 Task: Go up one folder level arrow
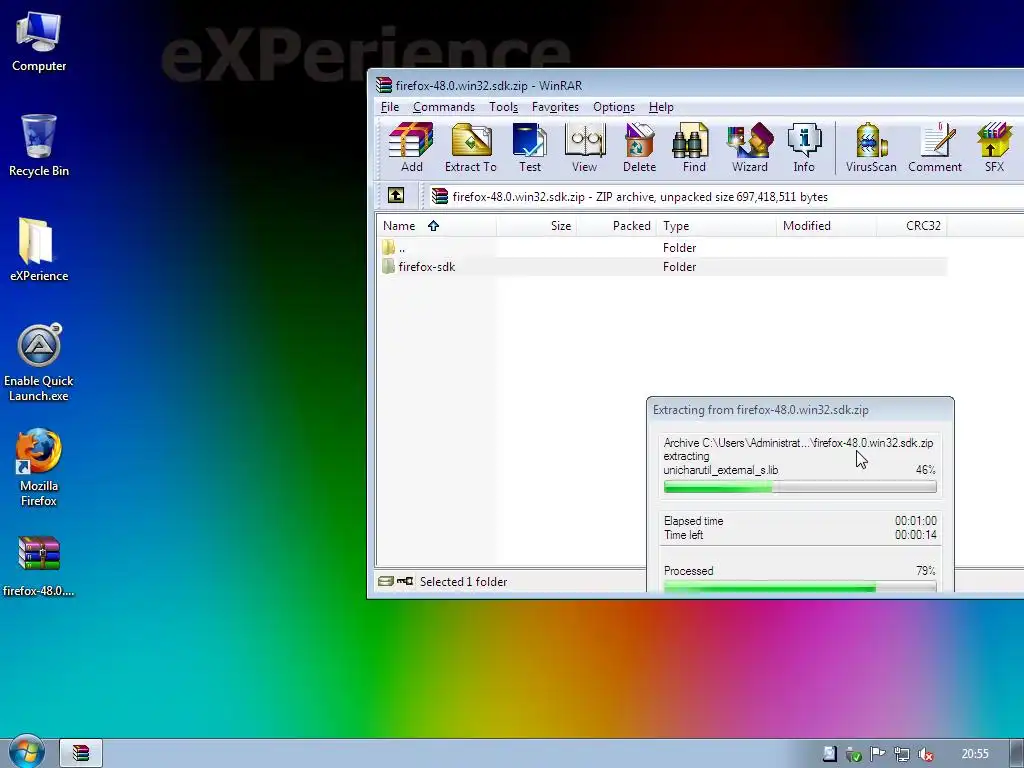tap(396, 195)
